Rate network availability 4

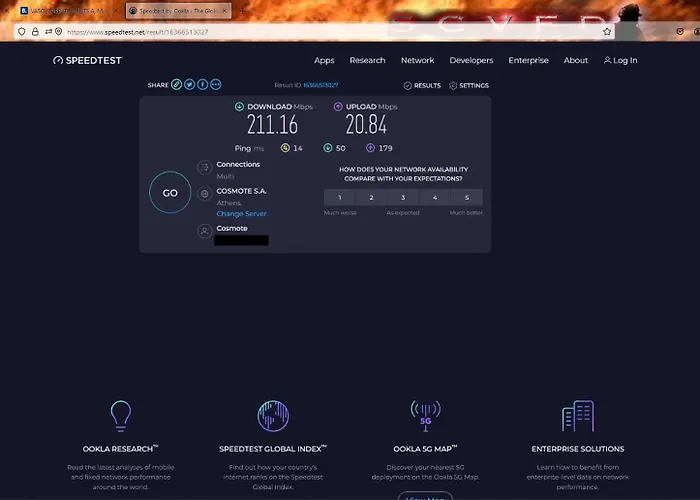pyautogui.click(x=435, y=197)
